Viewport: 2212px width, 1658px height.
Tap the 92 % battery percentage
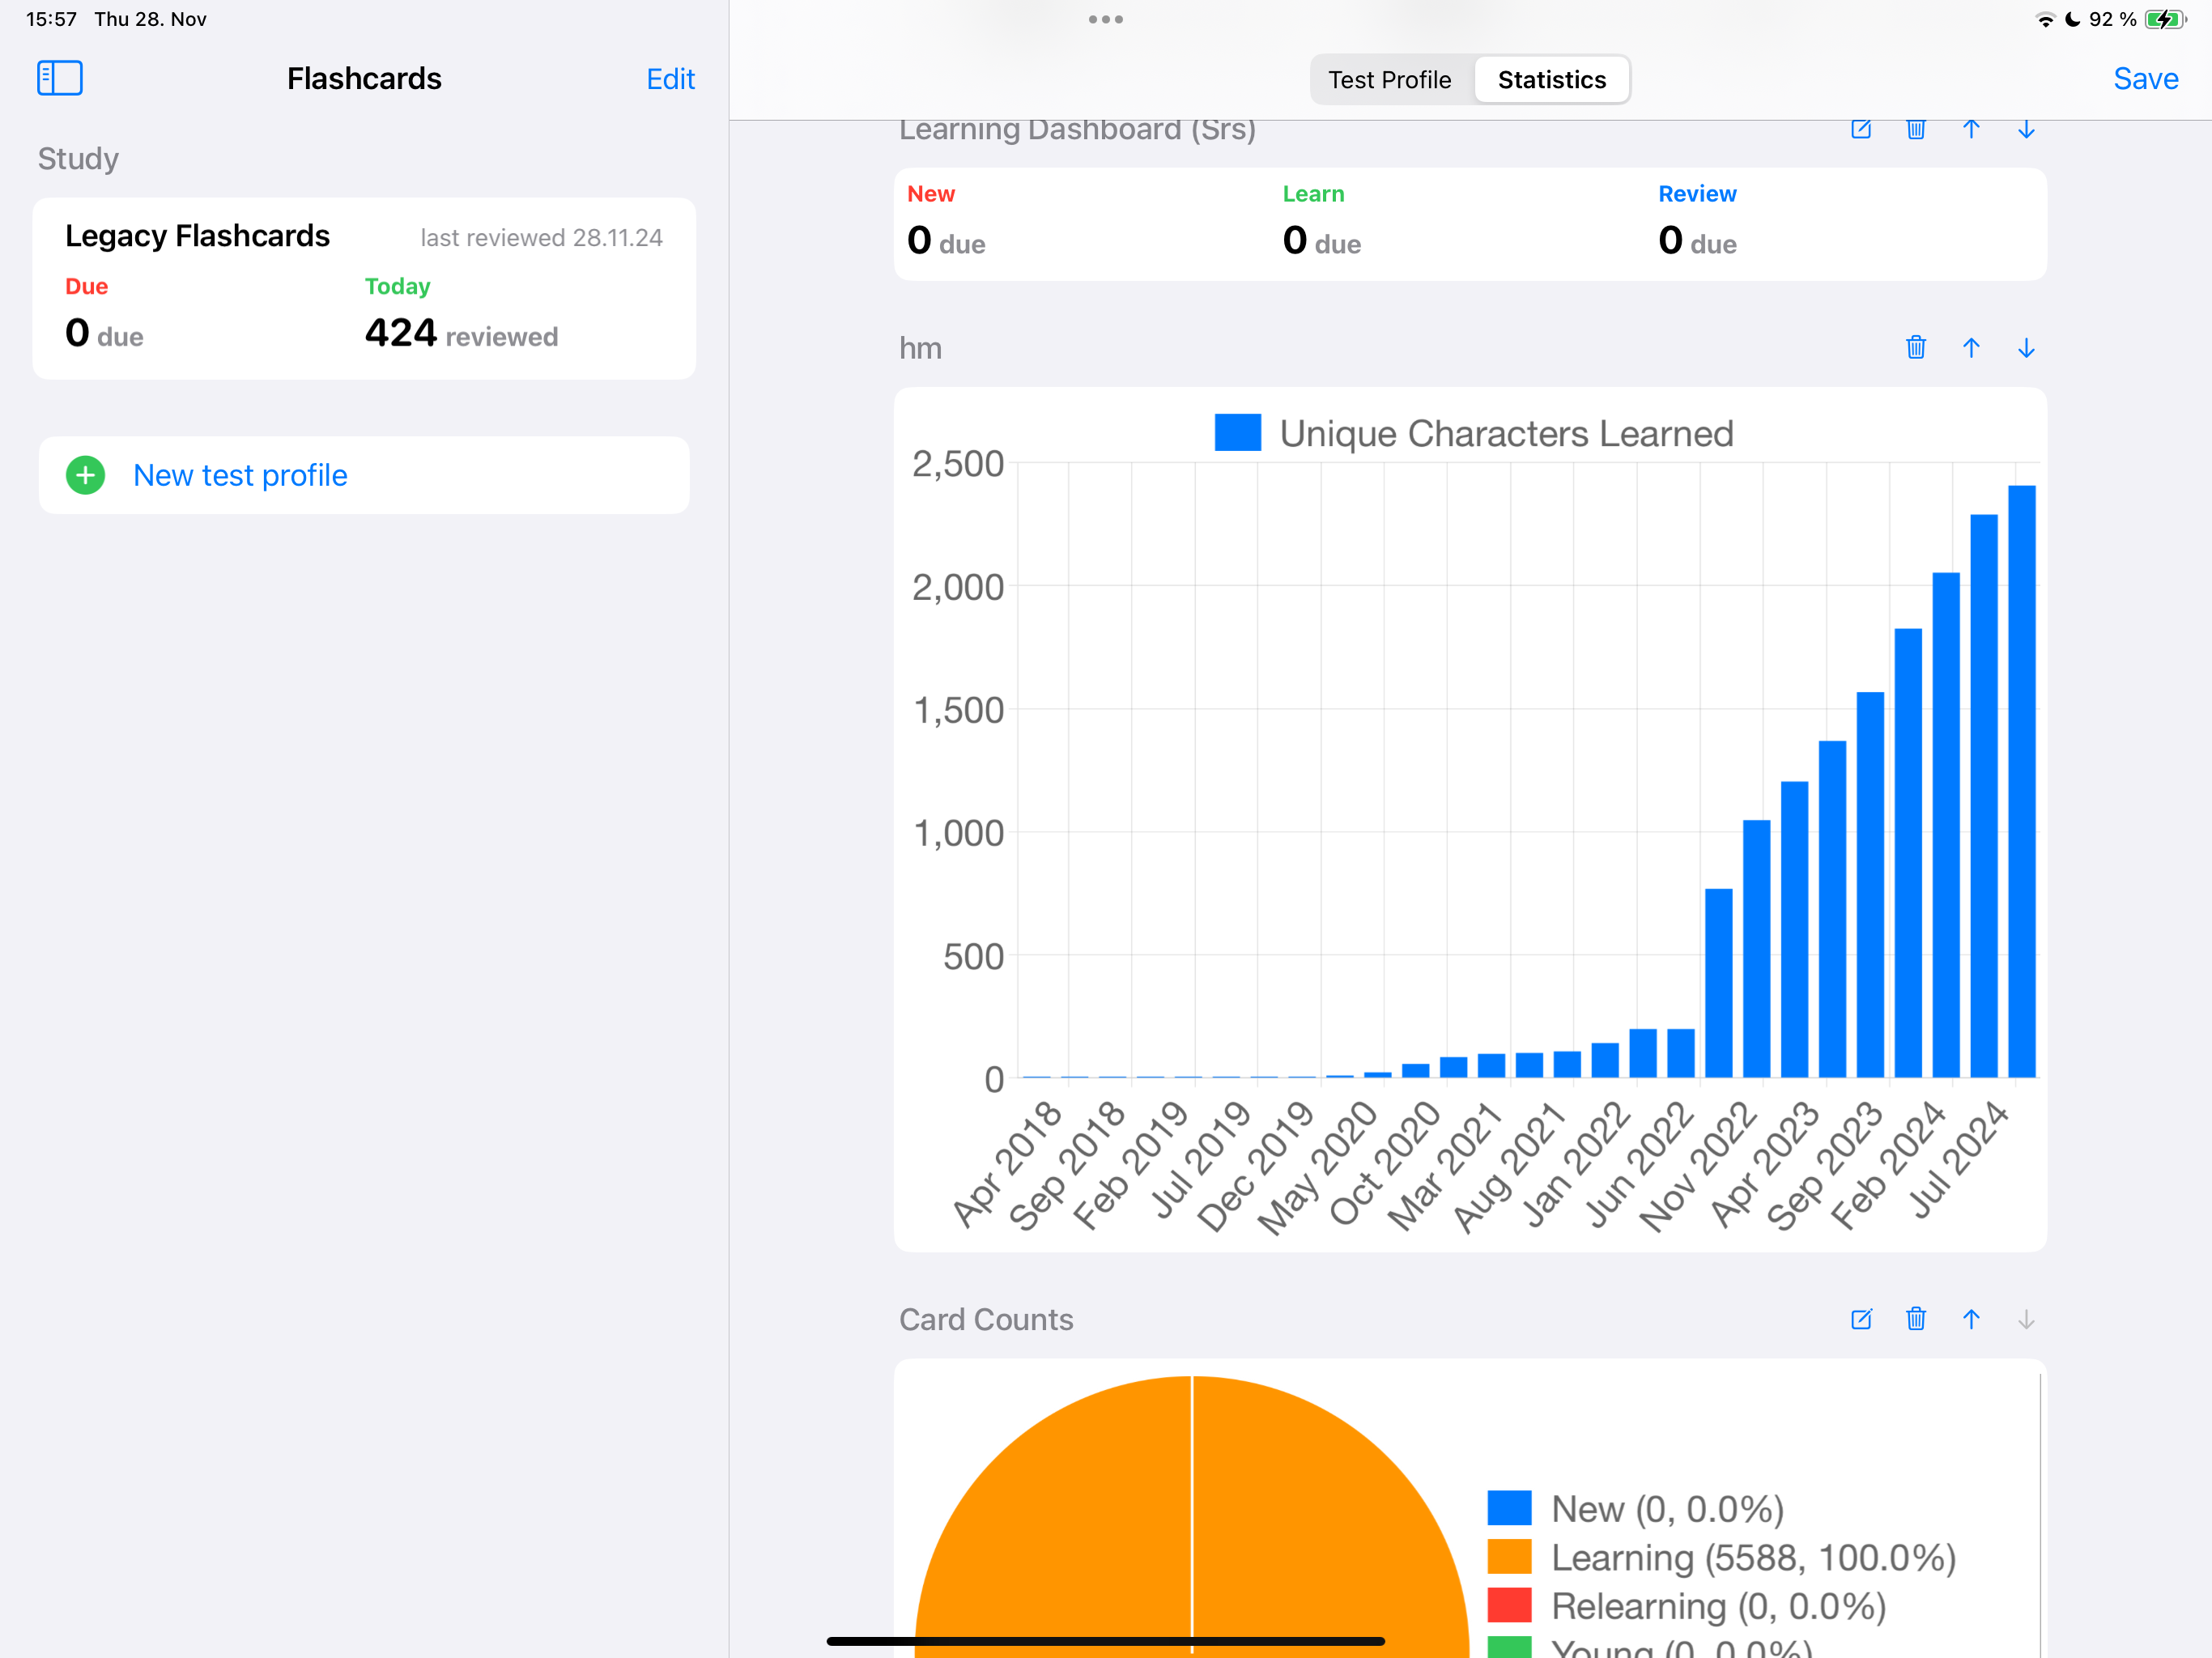[2112, 19]
